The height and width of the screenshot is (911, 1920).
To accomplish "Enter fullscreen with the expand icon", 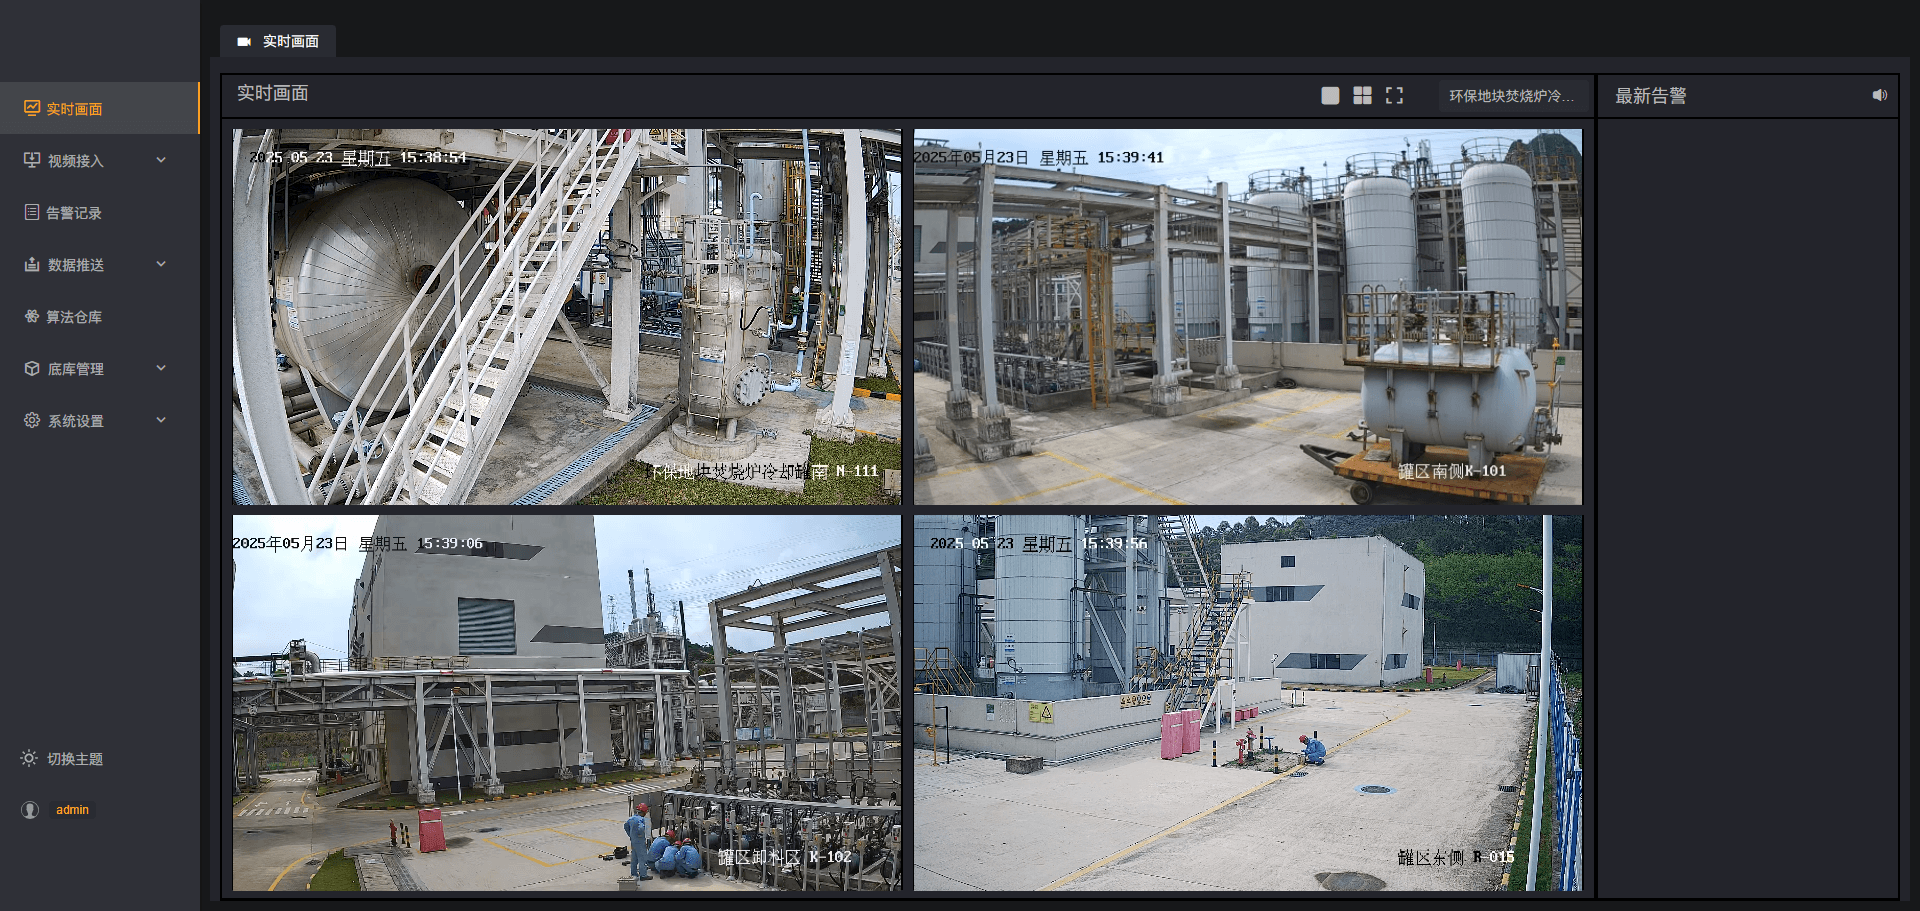I will (x=1394, y=96).
